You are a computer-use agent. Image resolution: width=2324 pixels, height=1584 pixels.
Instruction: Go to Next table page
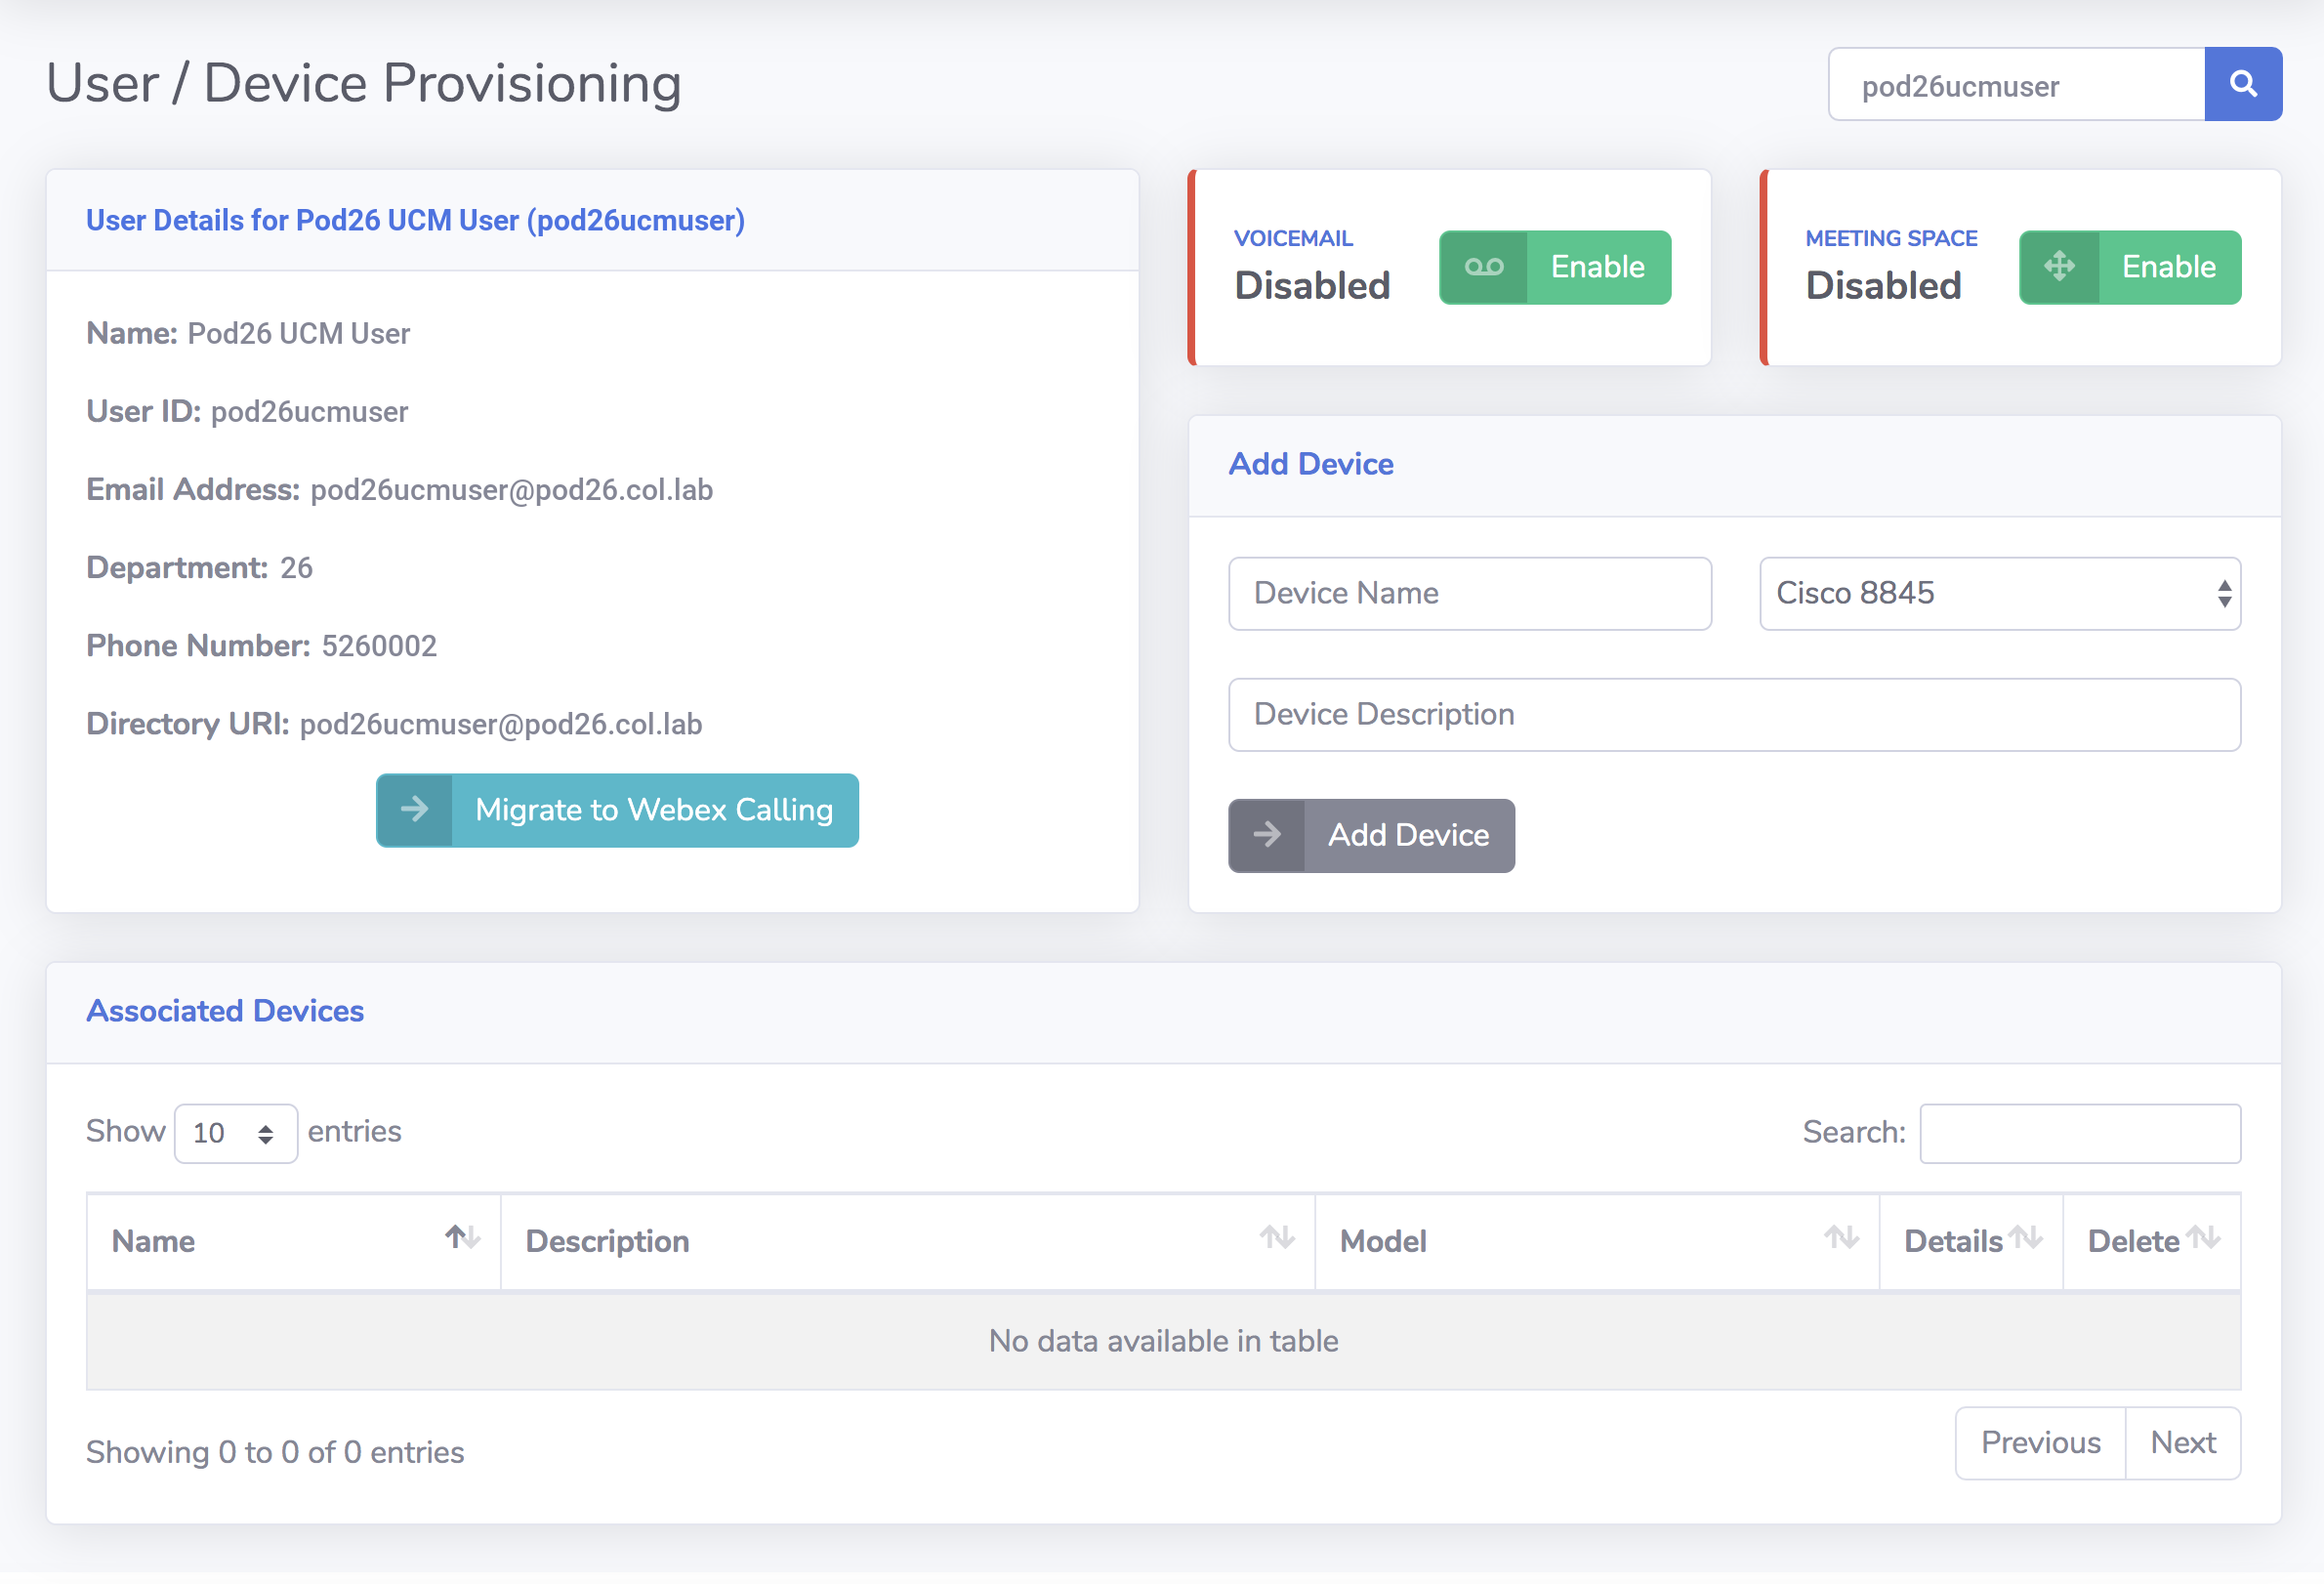pos(2182,1443)
